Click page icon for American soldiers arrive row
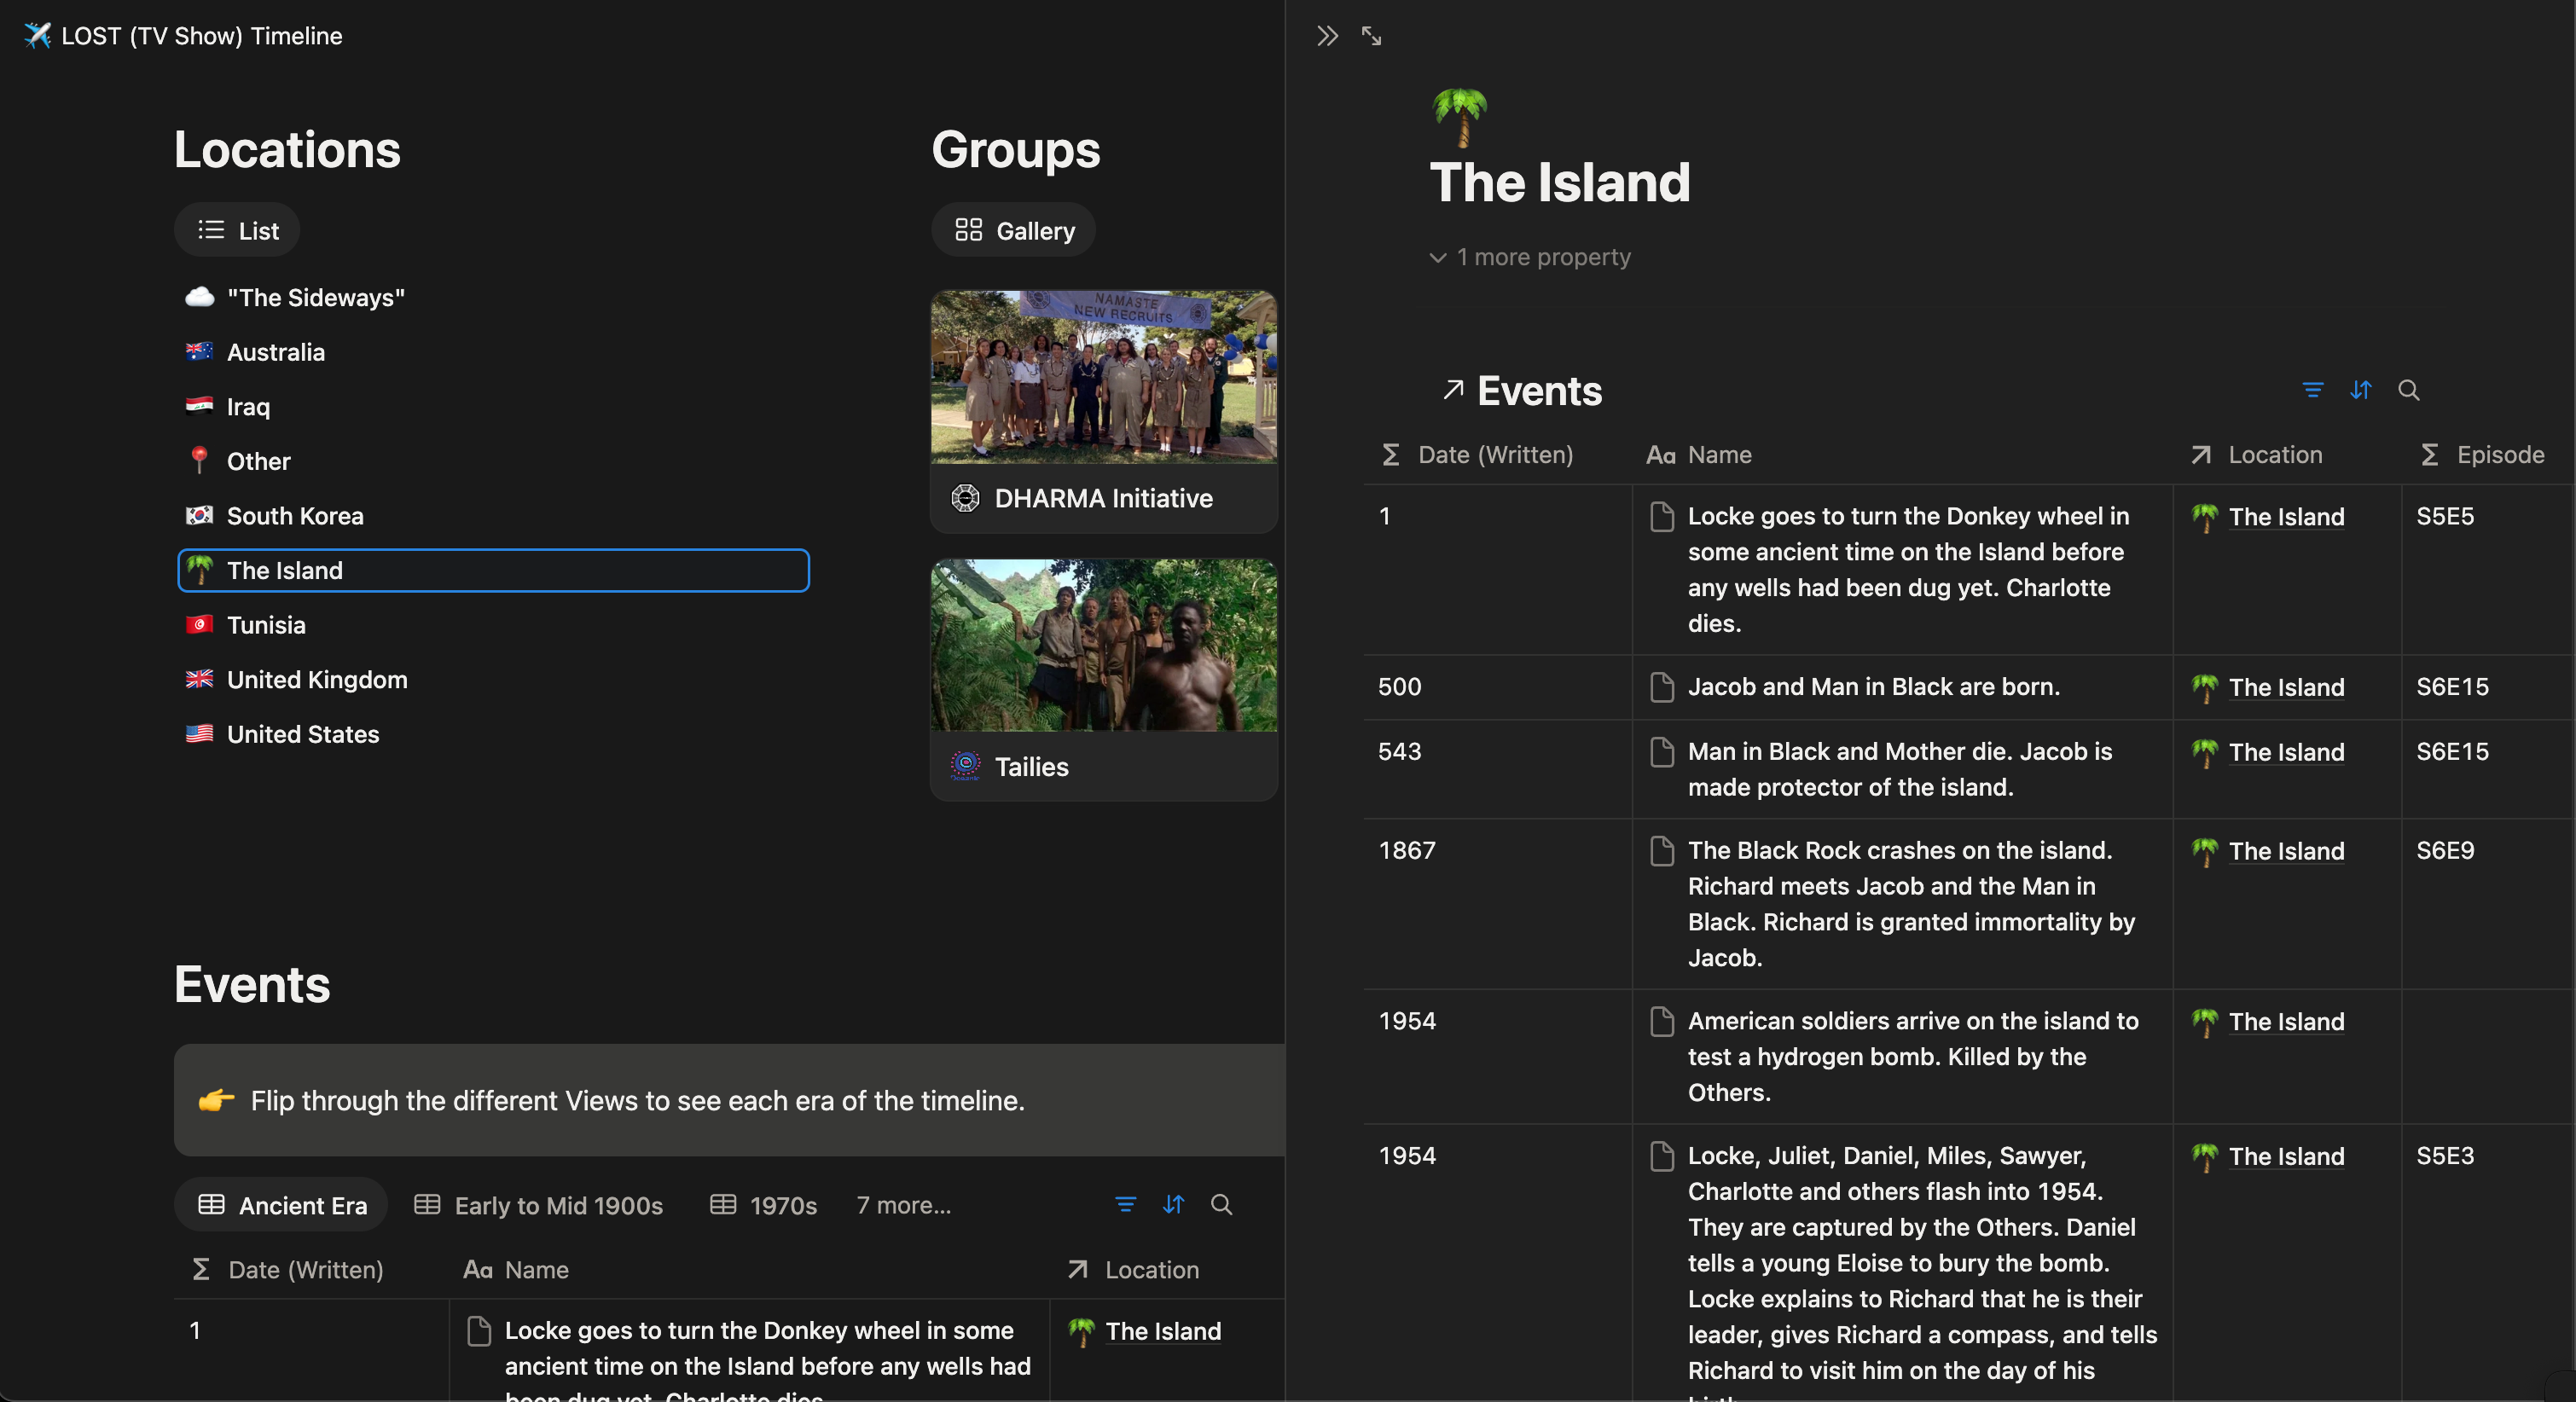2576x1402 pixels. (1661, 1021)
